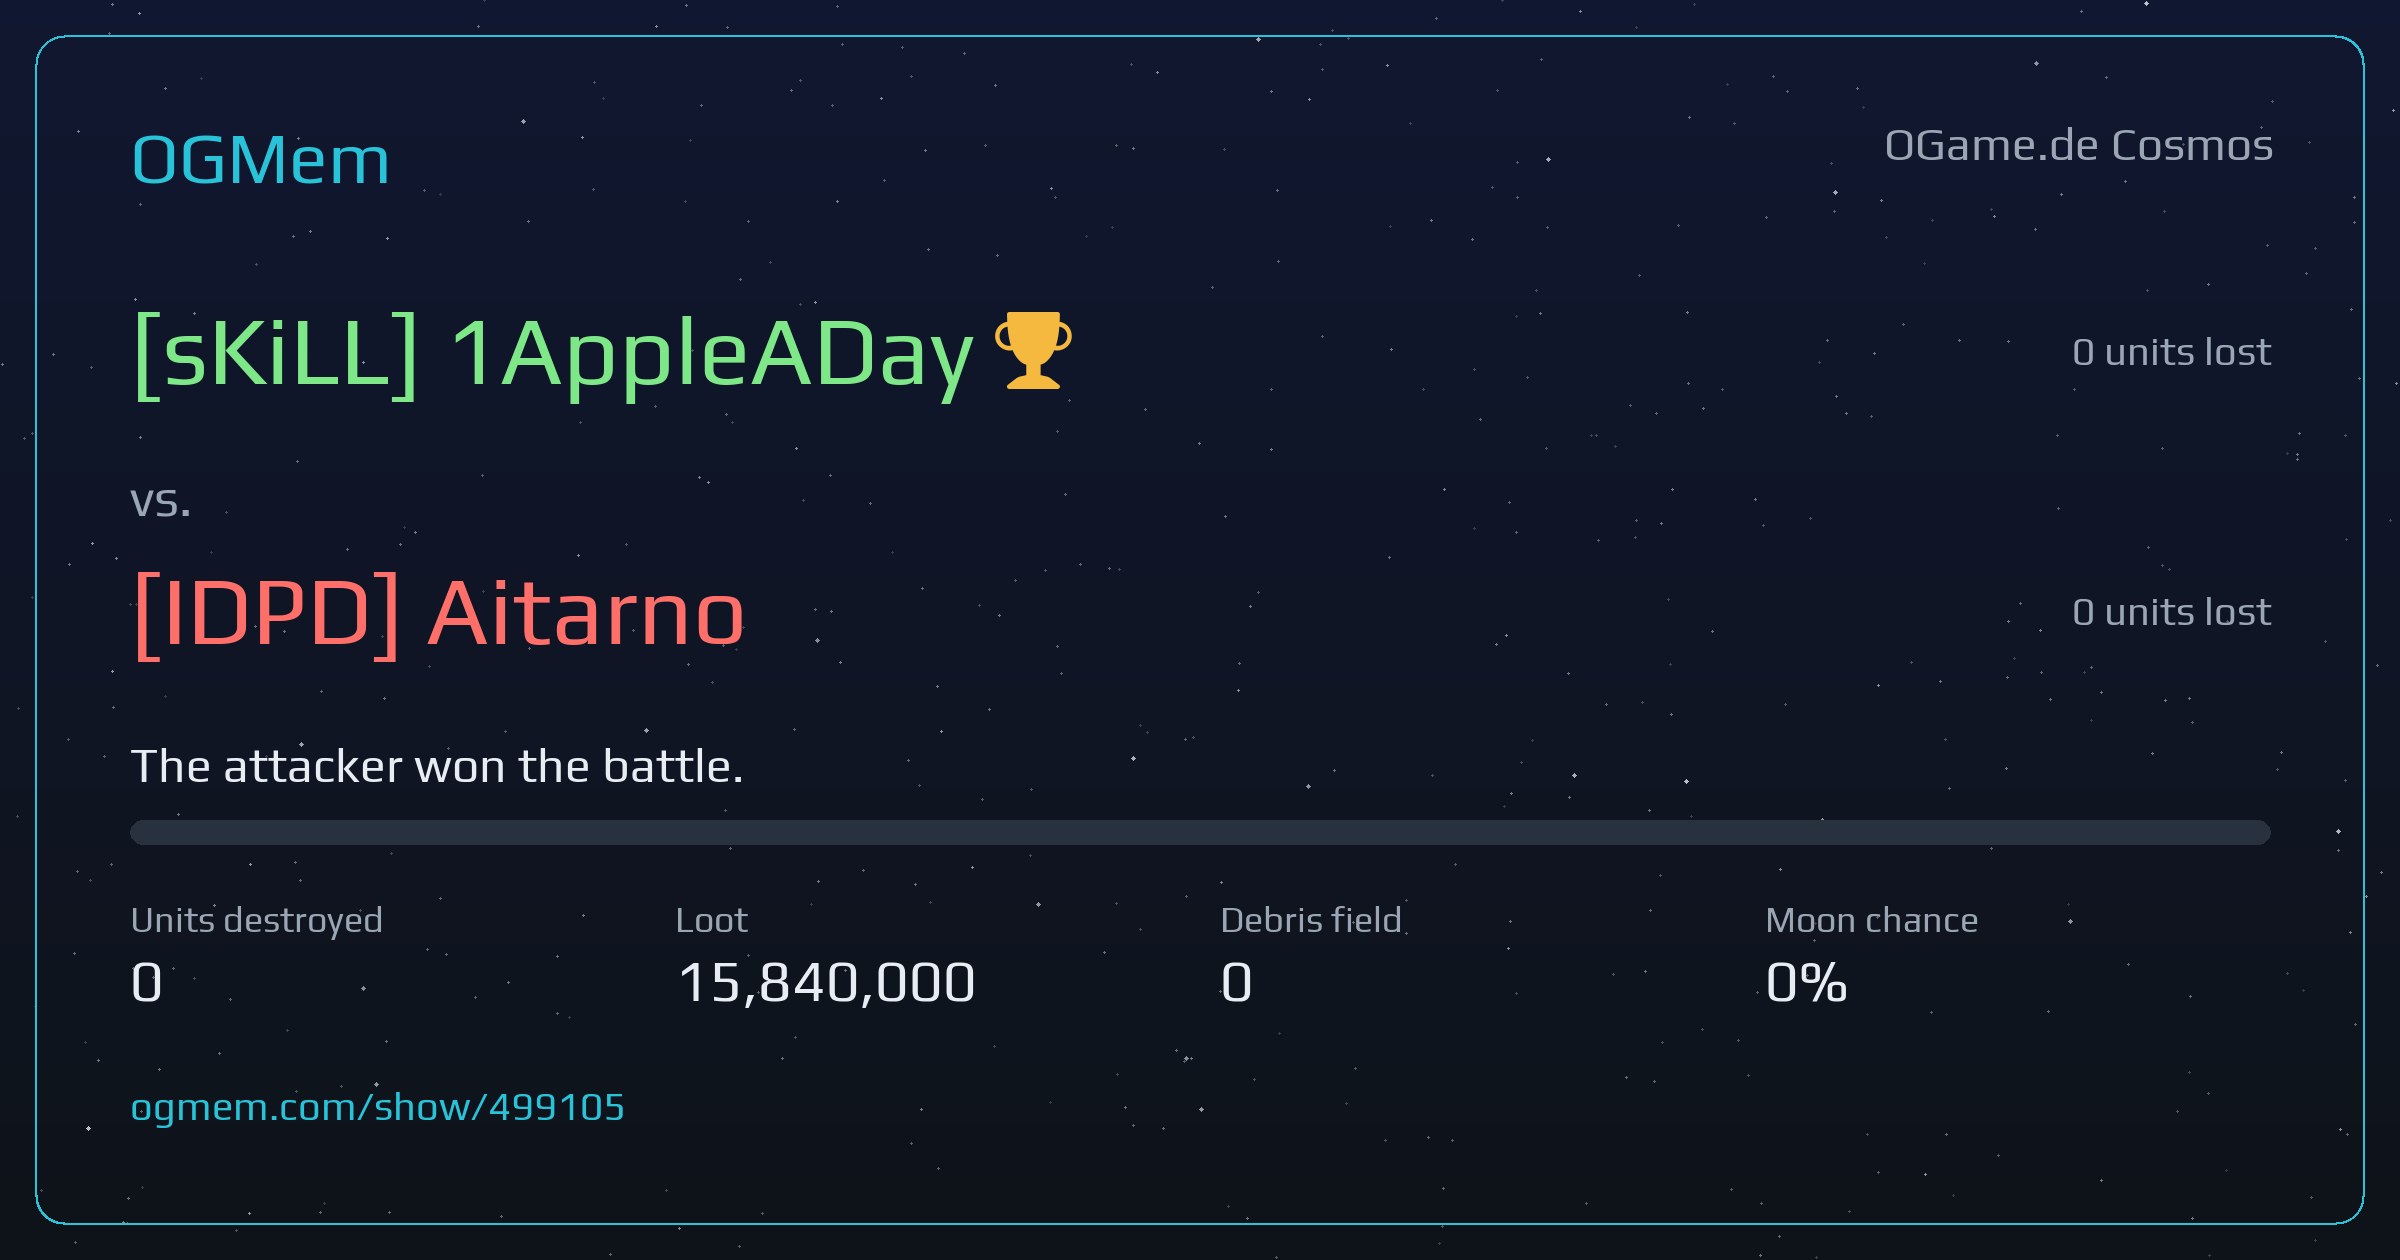Open the ogmem.com/show/499105 link

[378, 1108]
